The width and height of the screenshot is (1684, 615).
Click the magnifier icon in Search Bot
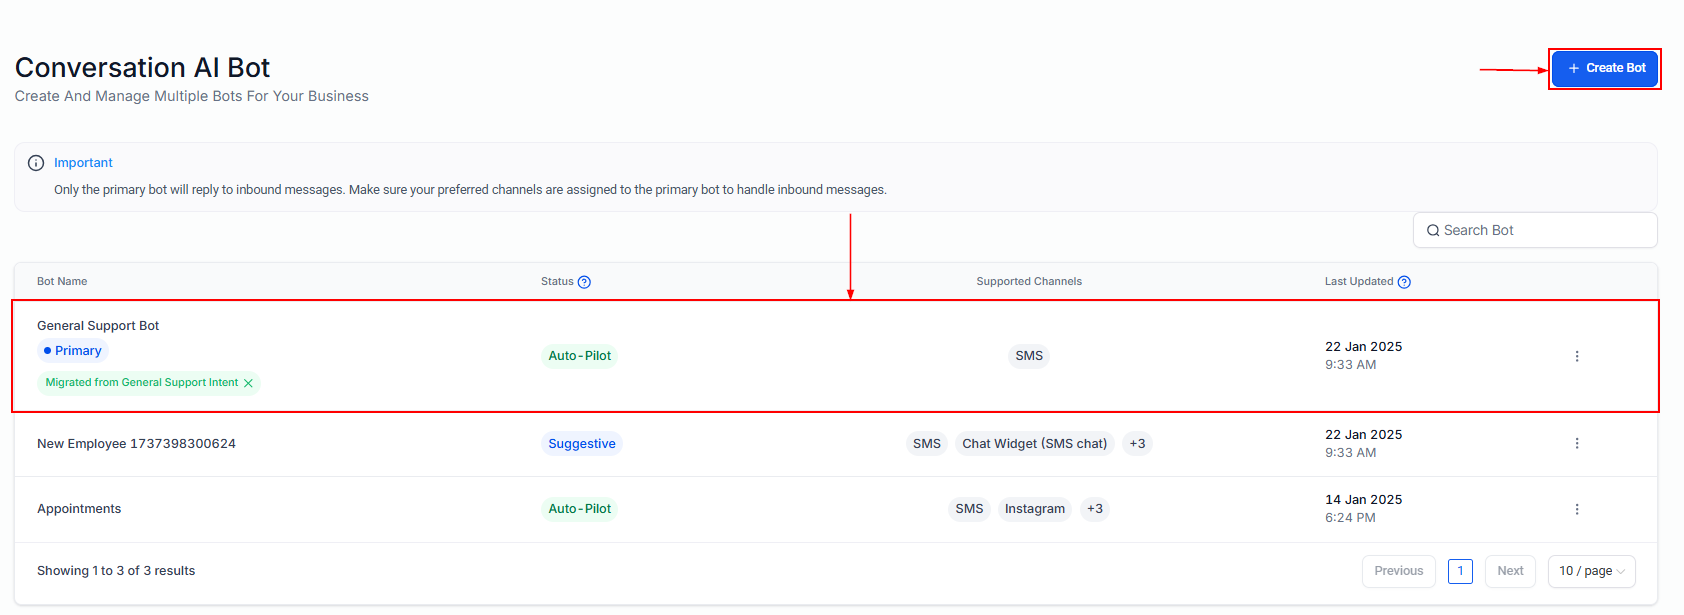tap(1433, 231)
